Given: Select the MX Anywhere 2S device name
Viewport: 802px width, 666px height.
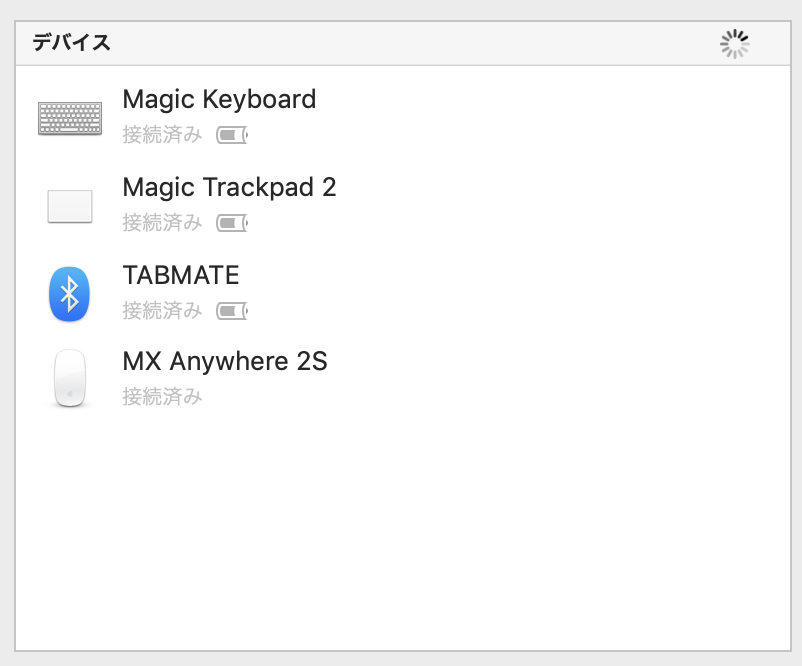Looking at the screenshot, I should point(225,362).
